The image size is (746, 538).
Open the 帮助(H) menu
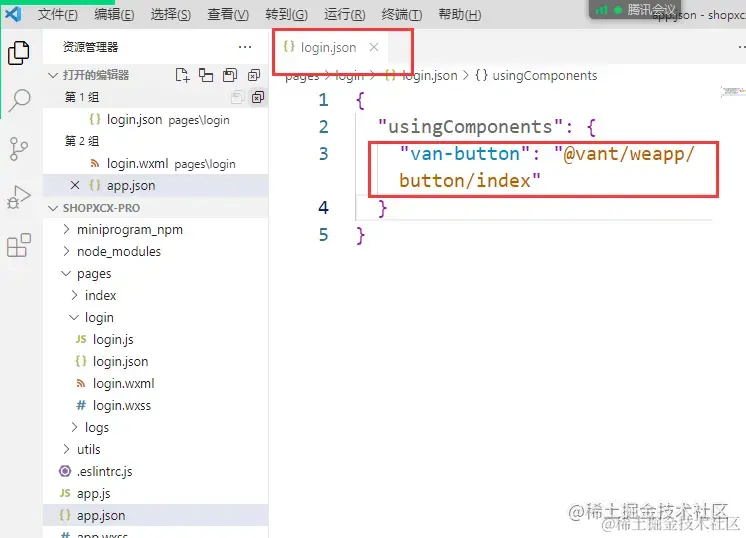(x=460, y=15)
